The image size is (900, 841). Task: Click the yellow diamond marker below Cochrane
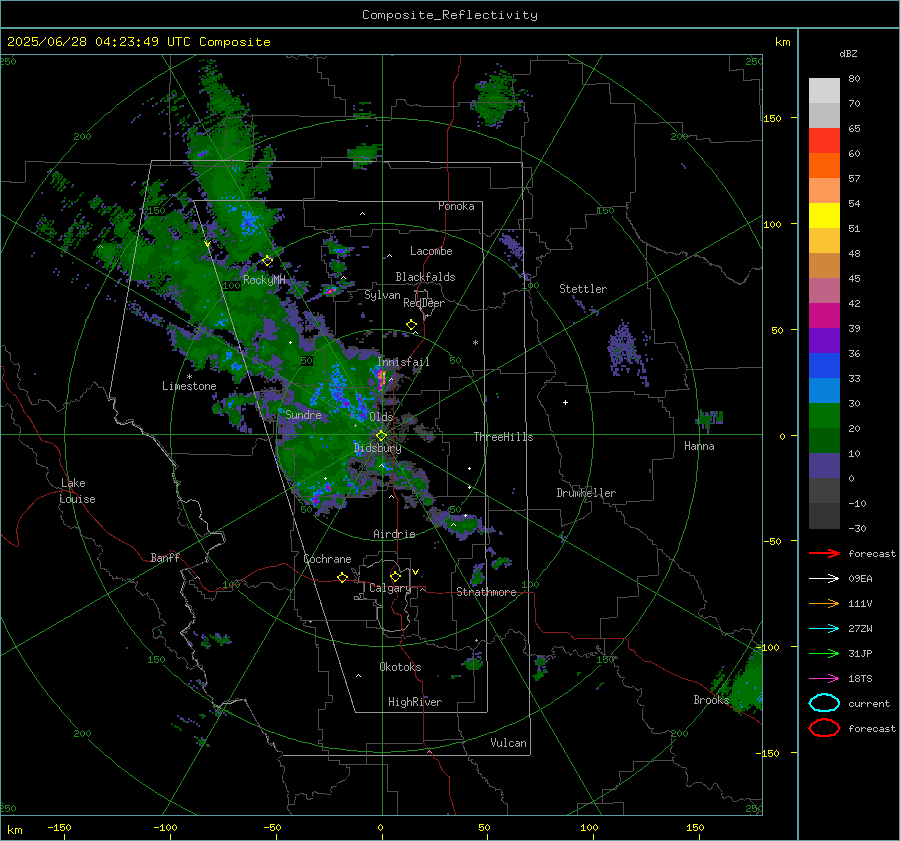point(342,577)
